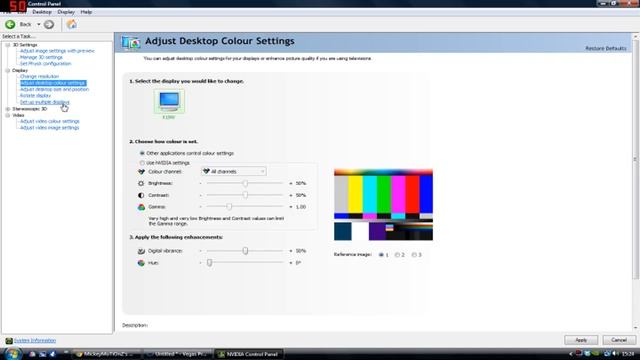Open the Colour channel dropdown
Viewport: 640px width, 360px height.
[x=233, y=171]
